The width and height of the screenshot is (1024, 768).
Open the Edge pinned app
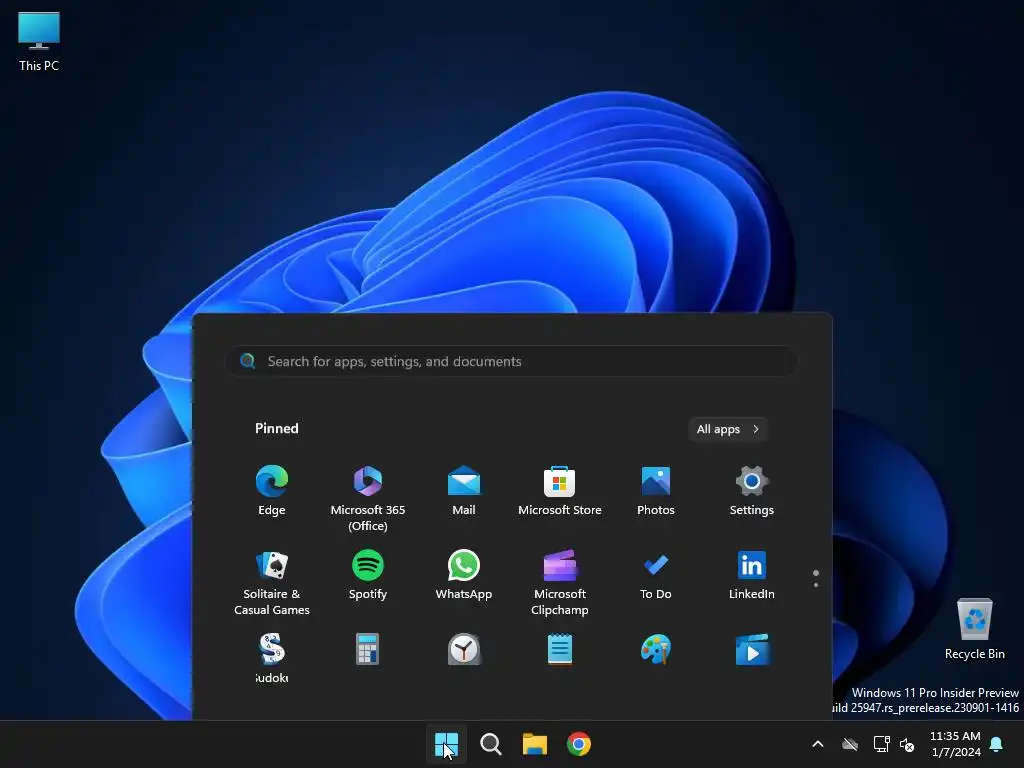[272, 490]
